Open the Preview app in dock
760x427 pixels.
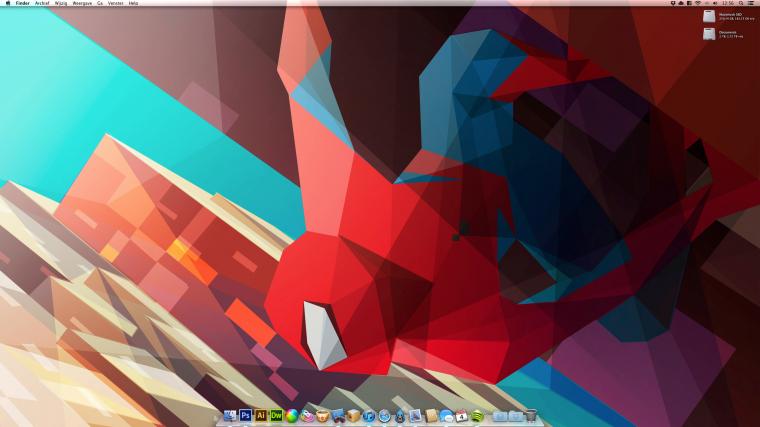tap(415, 415)
